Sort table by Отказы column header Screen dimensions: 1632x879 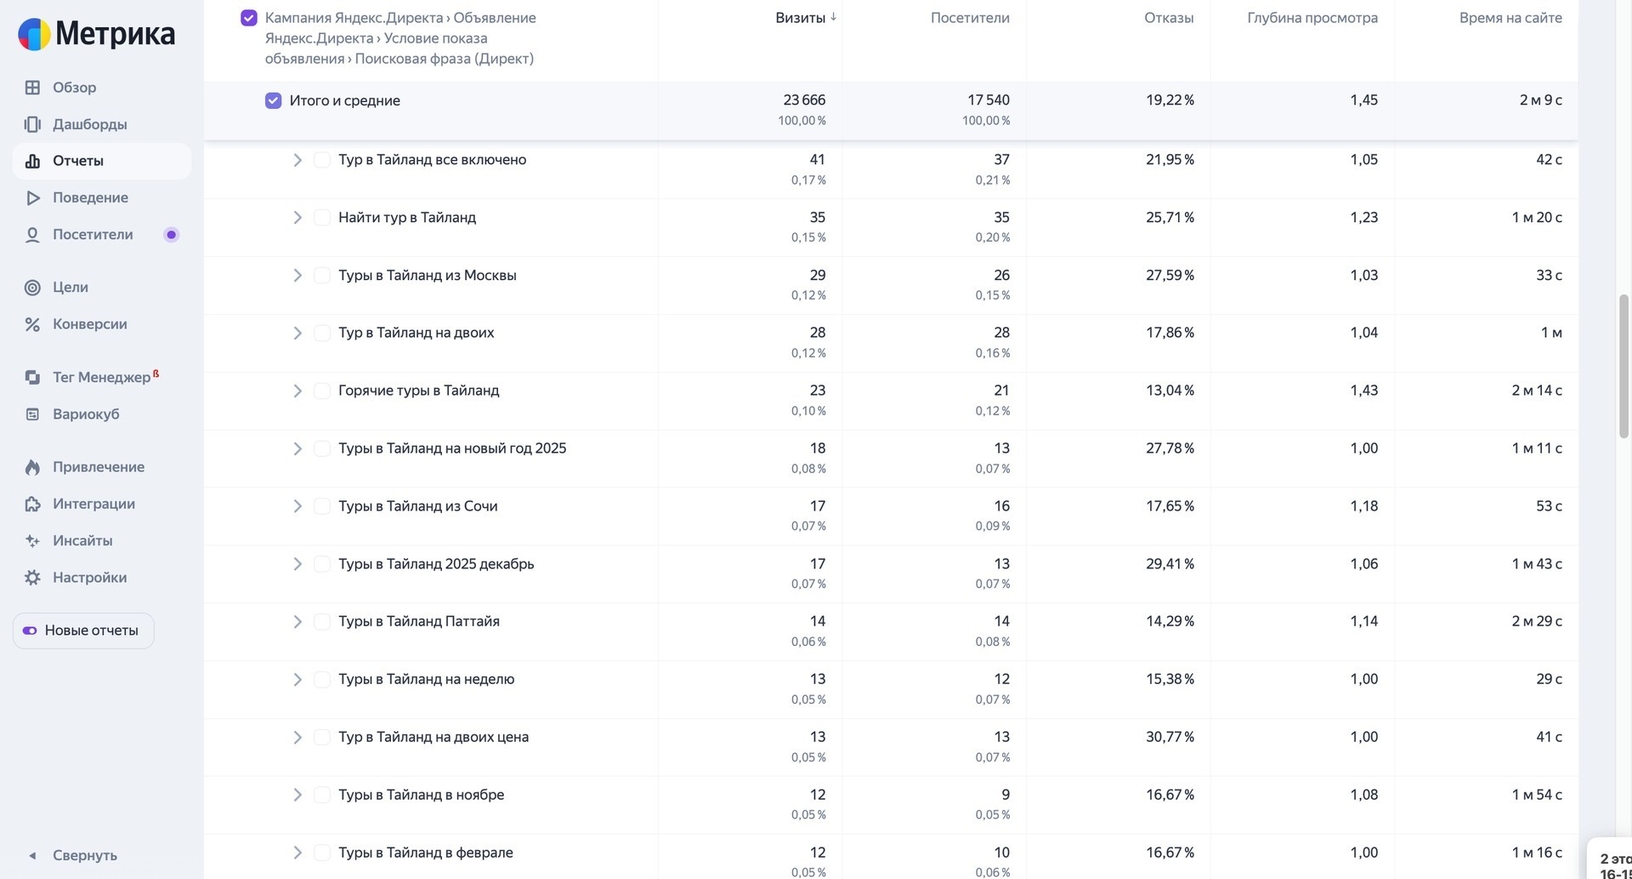click(x=1168, y=18)
